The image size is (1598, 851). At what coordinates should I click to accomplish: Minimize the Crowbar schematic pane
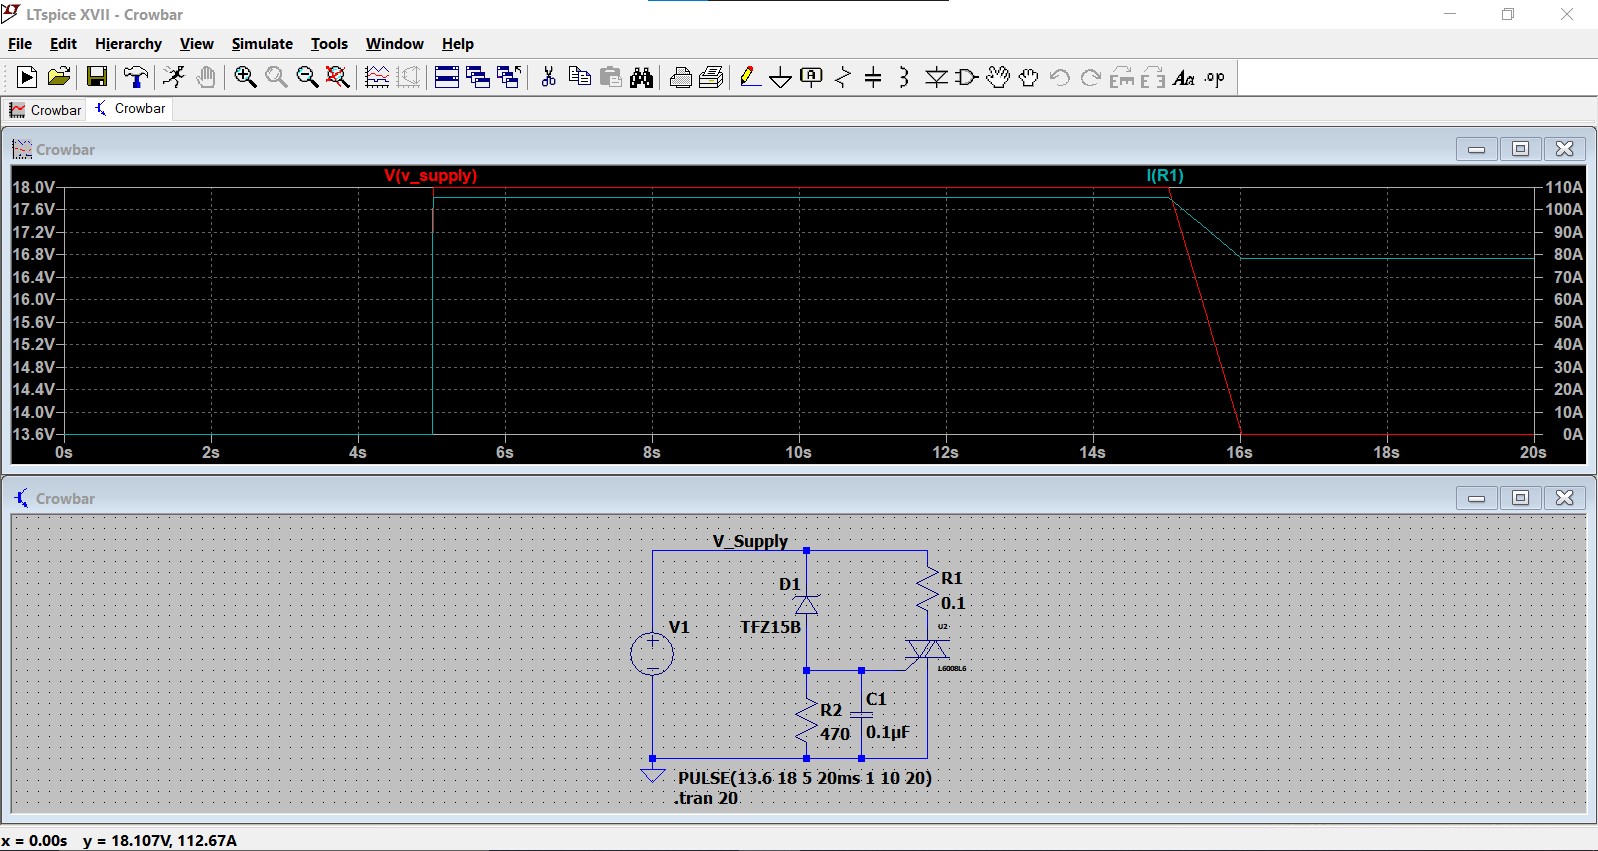pyautogui.click(x=1476, y=498)
